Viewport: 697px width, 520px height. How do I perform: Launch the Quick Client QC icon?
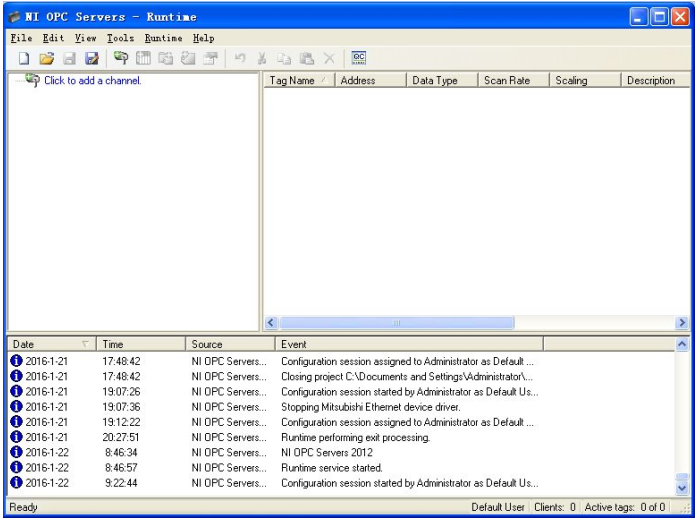359,58
